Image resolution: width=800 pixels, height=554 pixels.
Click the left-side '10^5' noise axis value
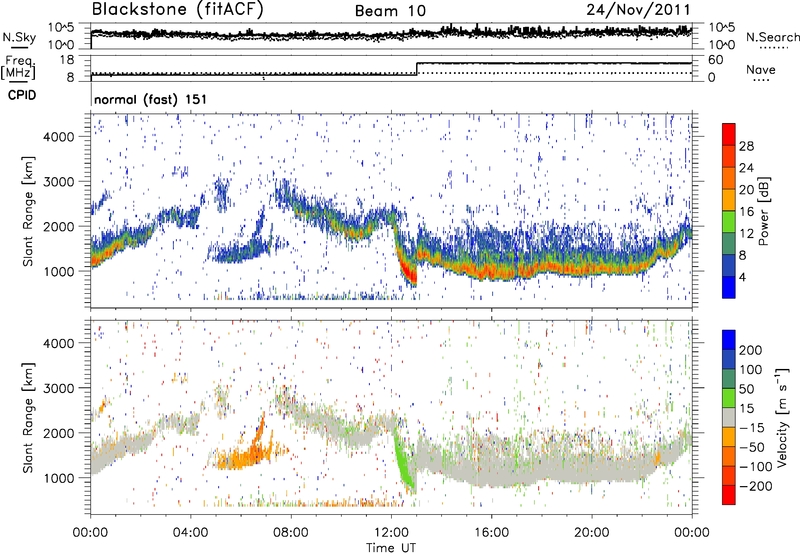61,27
